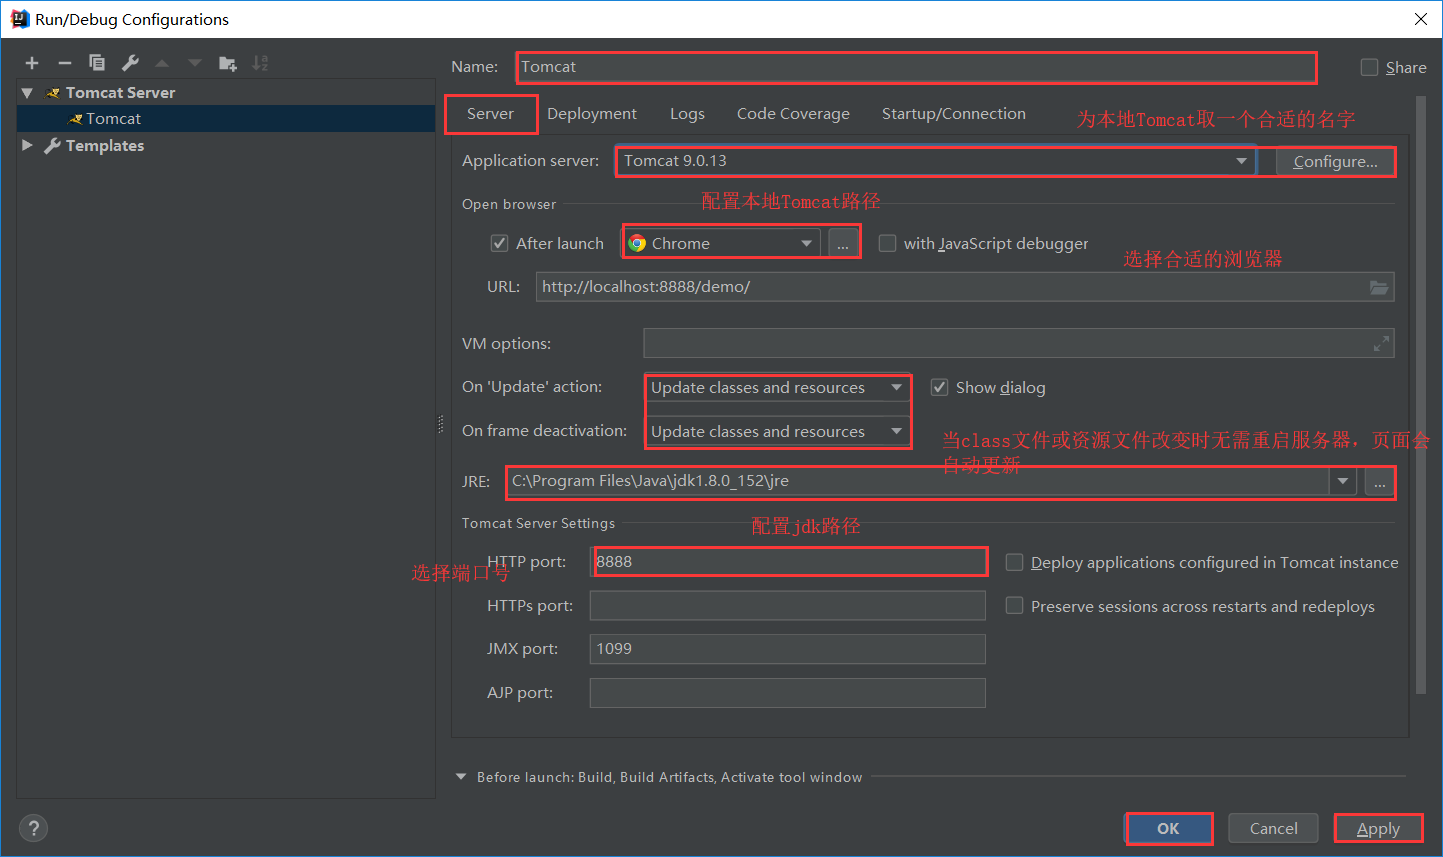Uncheck the After launch checkbox
Image resolution: width=1443 pixels, height=857 pixels.
point(499,243)
